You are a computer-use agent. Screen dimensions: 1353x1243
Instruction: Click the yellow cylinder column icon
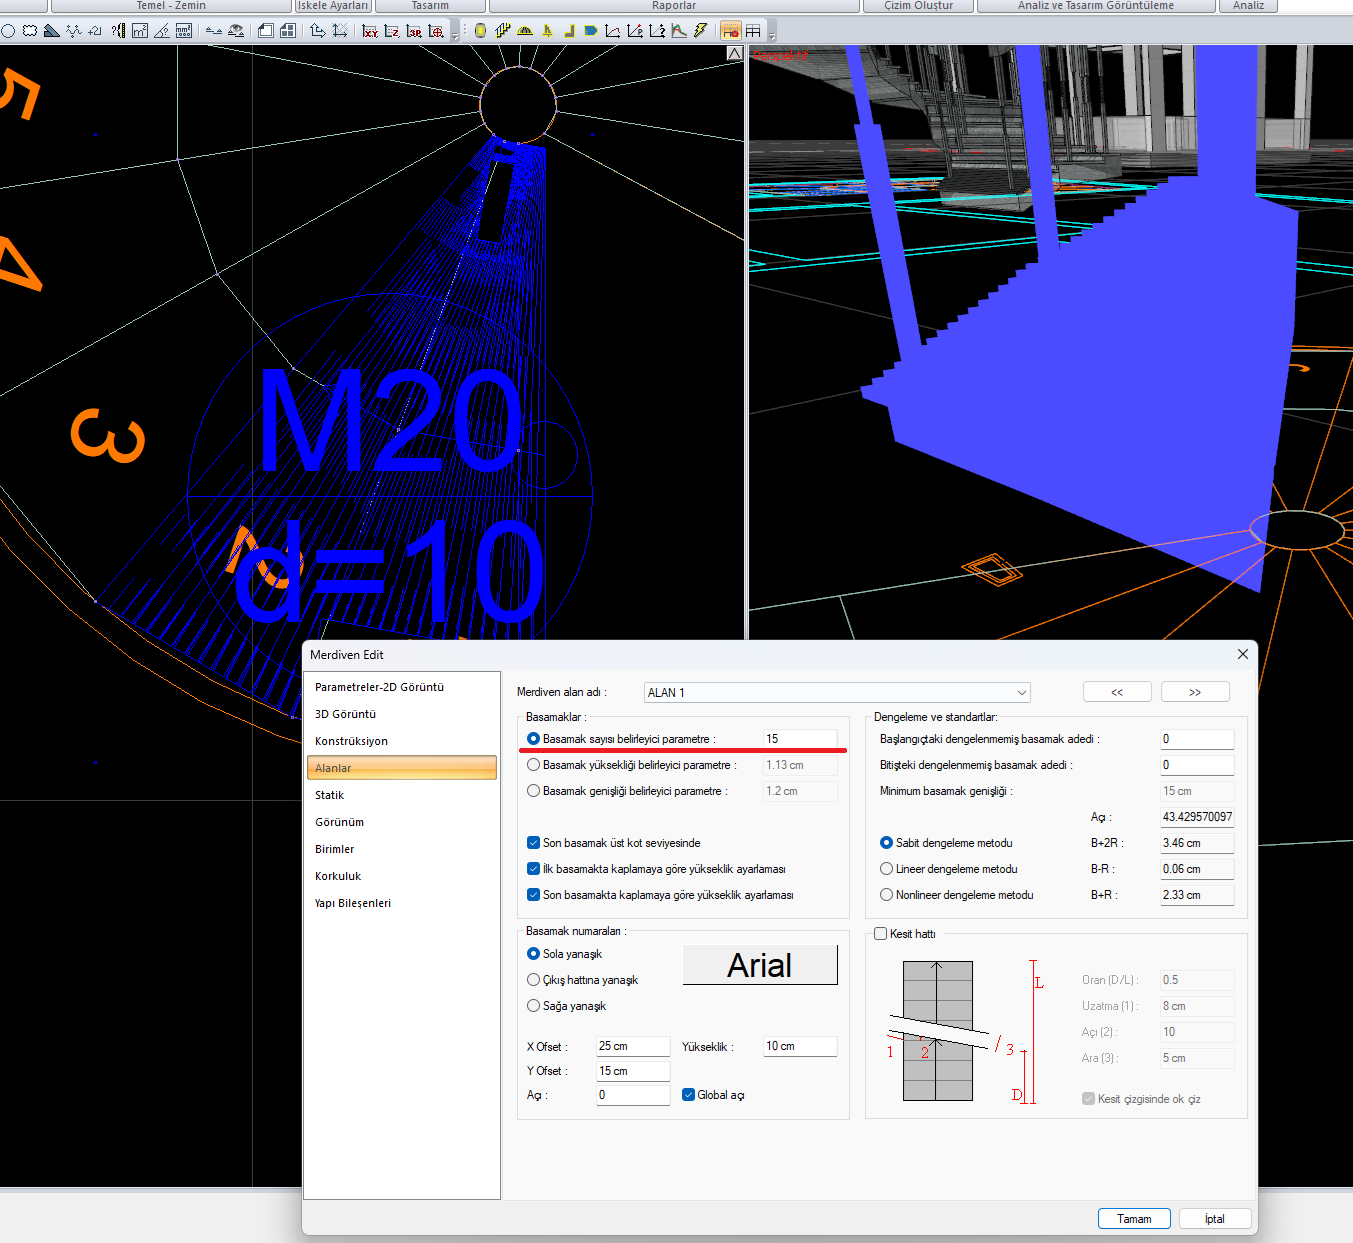(x=480, y=31)
